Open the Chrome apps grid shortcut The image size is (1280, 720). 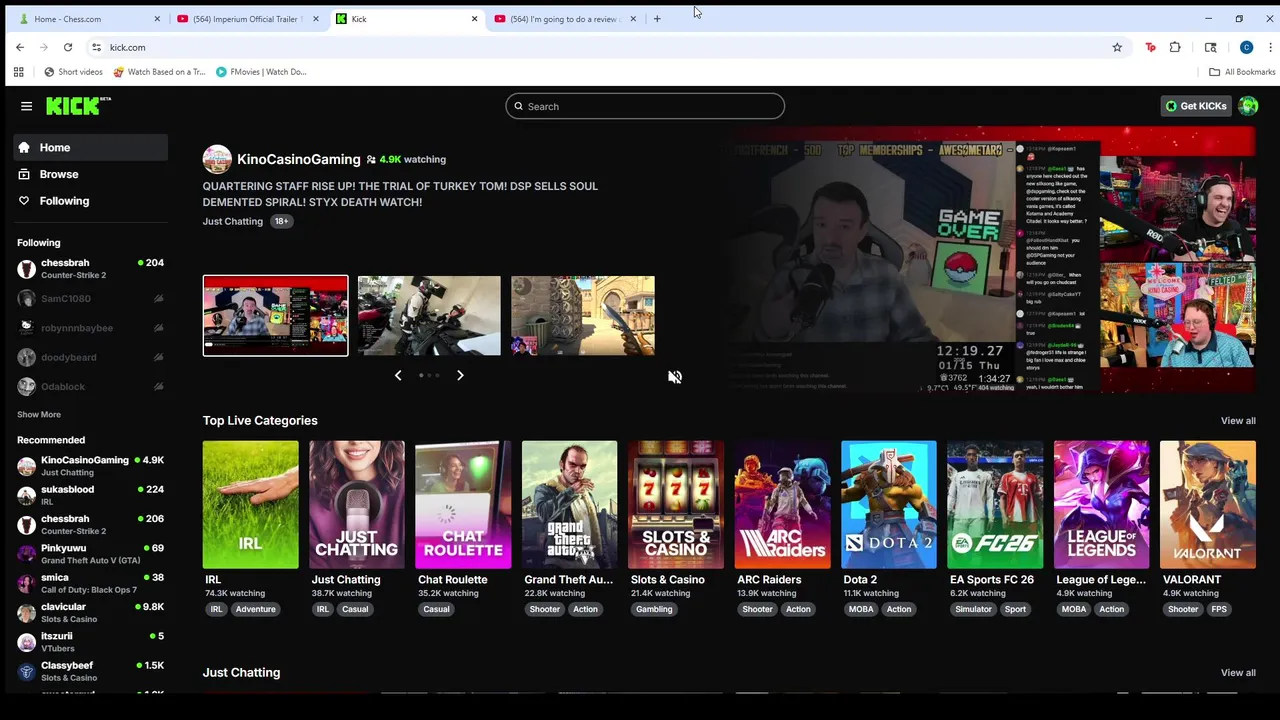(18, 72)
